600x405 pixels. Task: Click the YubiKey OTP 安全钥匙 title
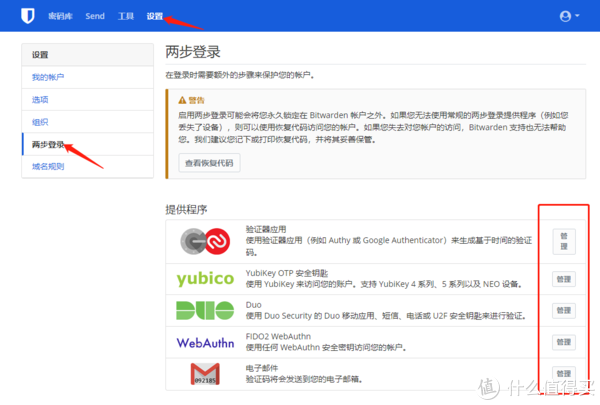287,273
